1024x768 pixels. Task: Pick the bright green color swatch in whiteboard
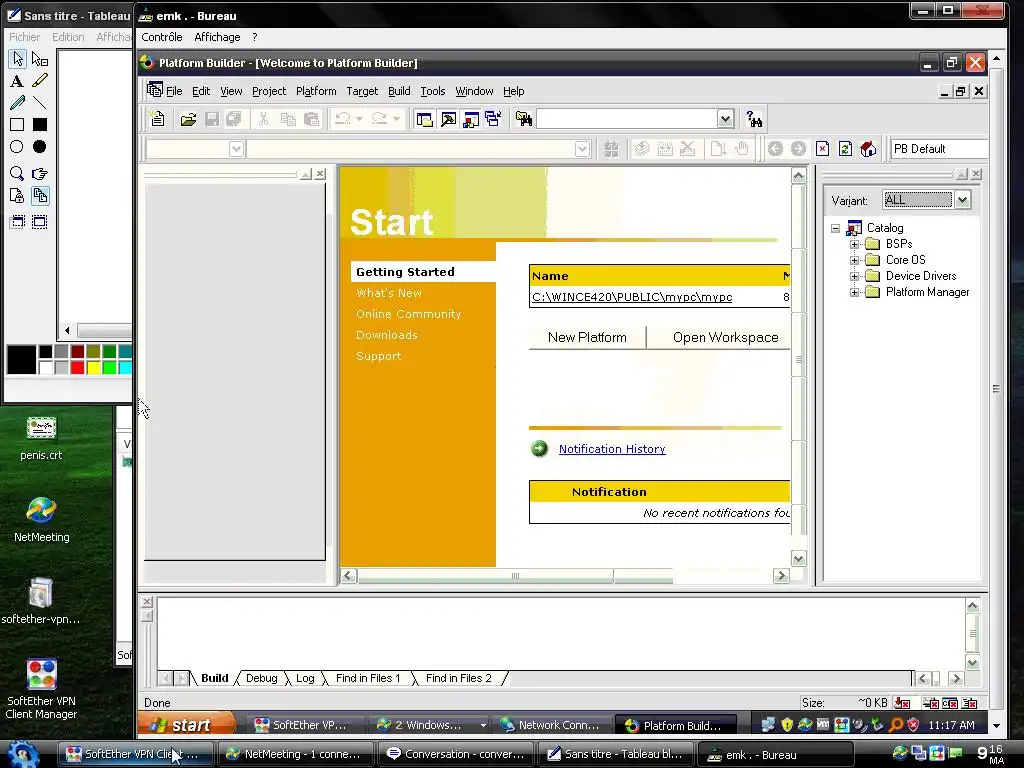[x=109, y=368]
